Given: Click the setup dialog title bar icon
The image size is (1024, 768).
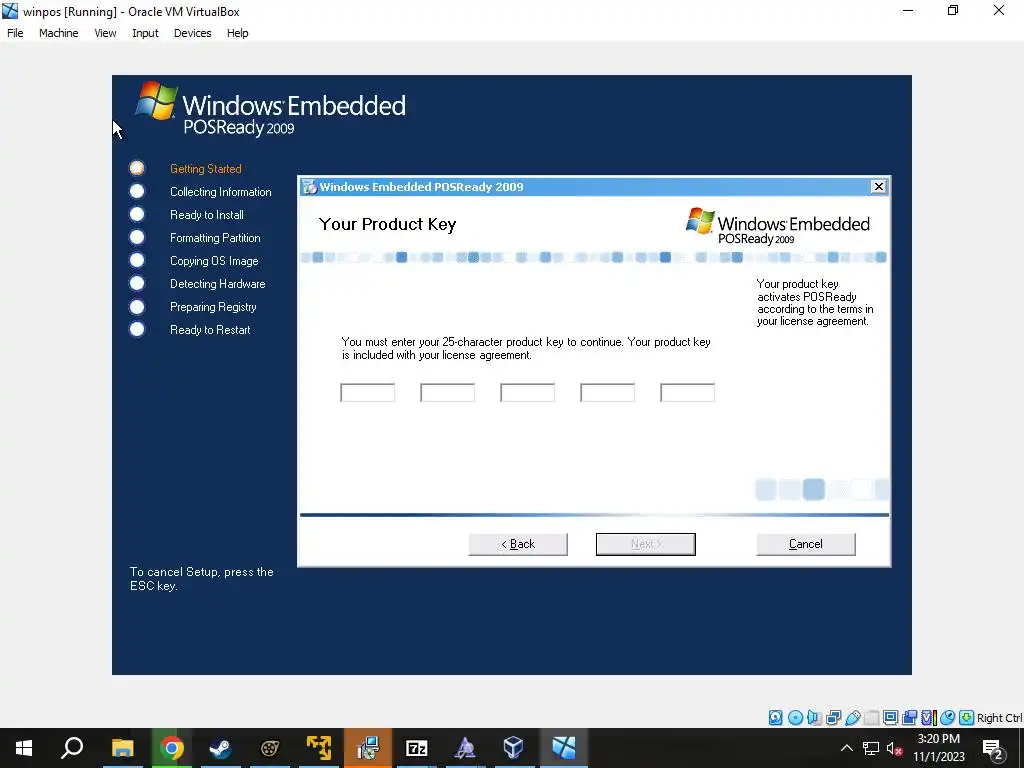Looking at the screenshot, I should pyautogui.click(x=310, y=187).
